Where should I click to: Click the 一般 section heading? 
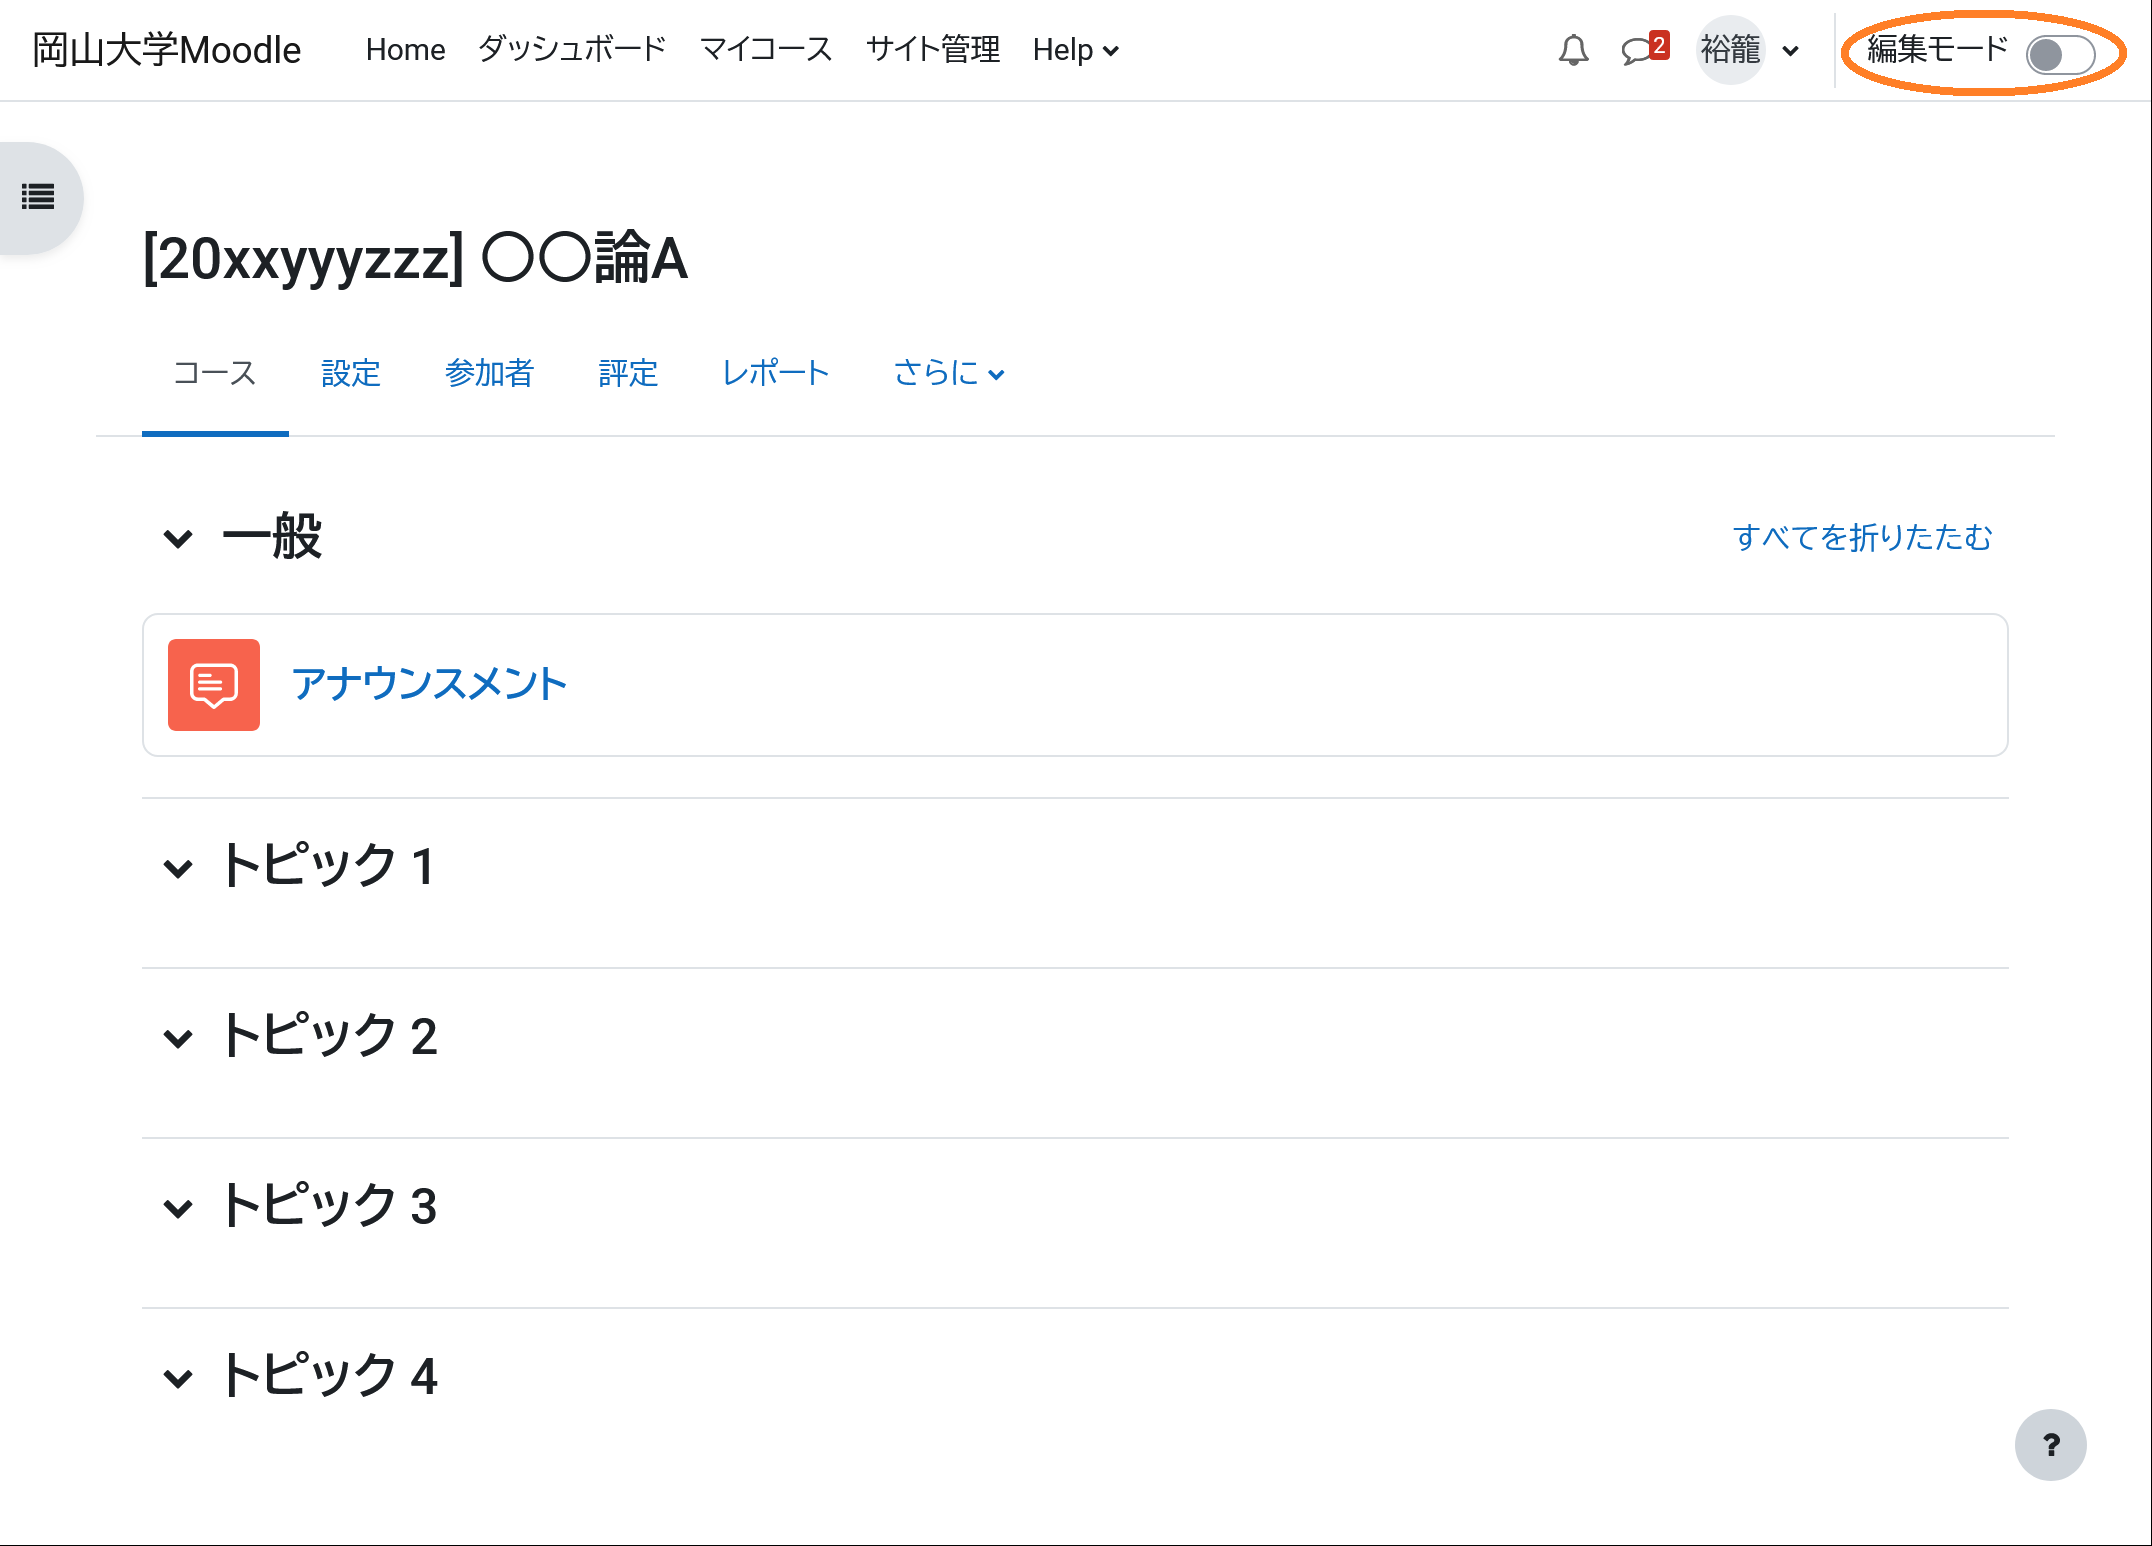(272, 537)
